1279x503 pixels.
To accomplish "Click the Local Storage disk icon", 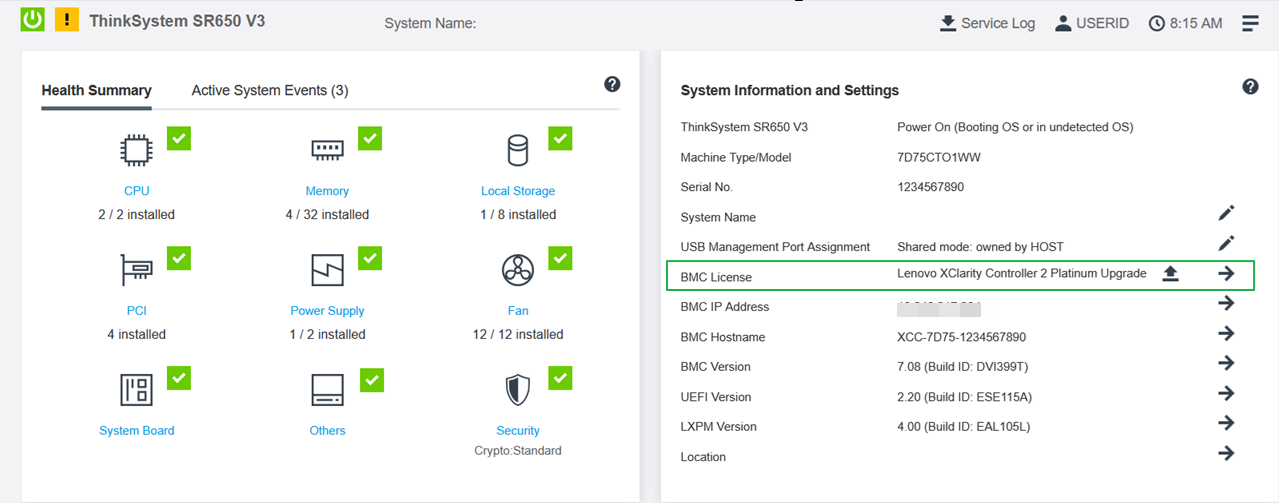I will [x=517, y=150].
